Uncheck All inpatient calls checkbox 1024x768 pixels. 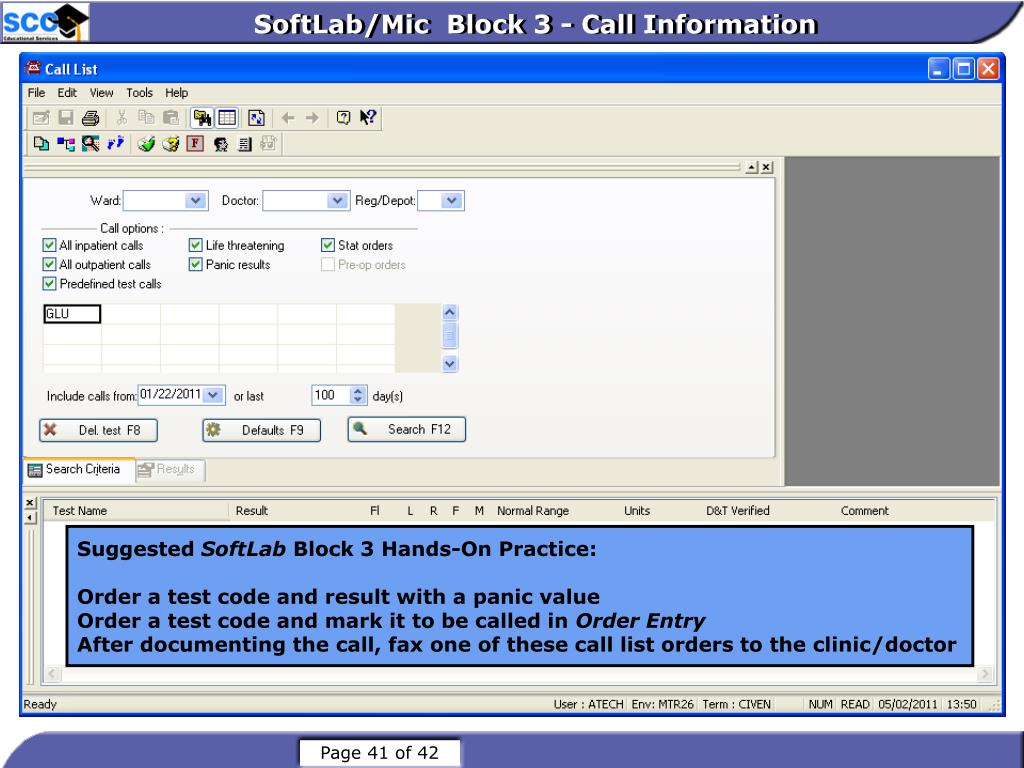point(49,246)
